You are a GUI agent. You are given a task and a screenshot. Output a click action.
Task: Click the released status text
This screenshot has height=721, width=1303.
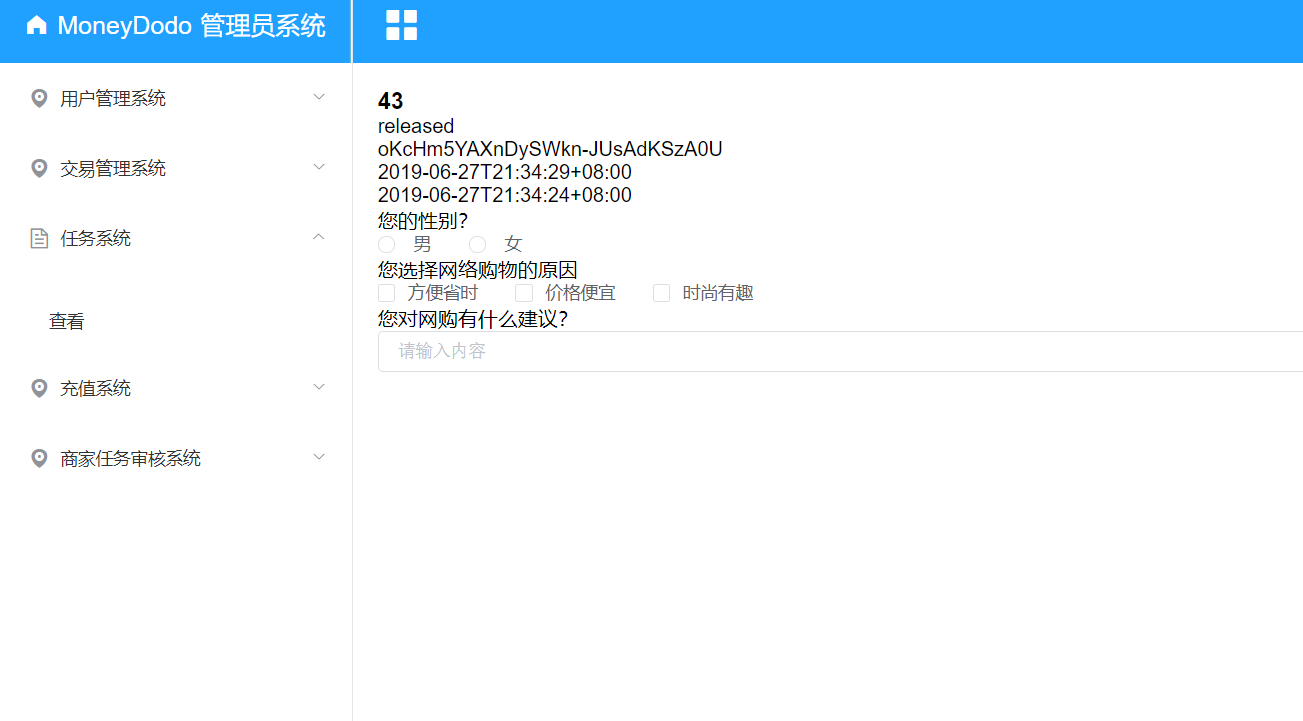416,126
